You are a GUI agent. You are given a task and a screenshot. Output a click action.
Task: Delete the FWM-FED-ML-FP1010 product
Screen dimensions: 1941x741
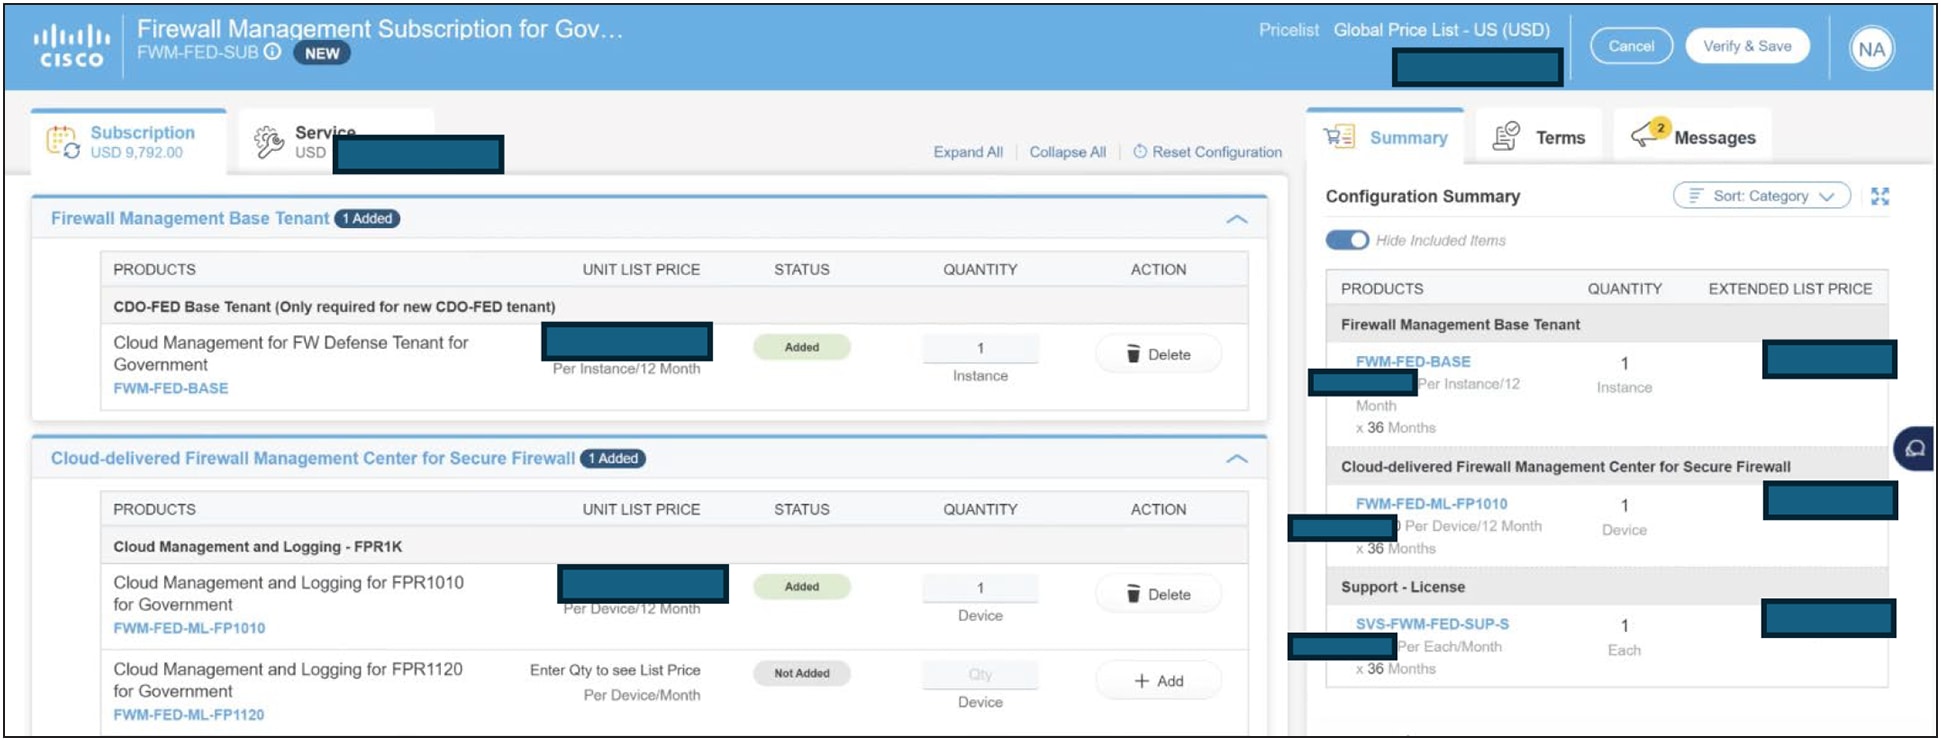[x=1159, y=594]
